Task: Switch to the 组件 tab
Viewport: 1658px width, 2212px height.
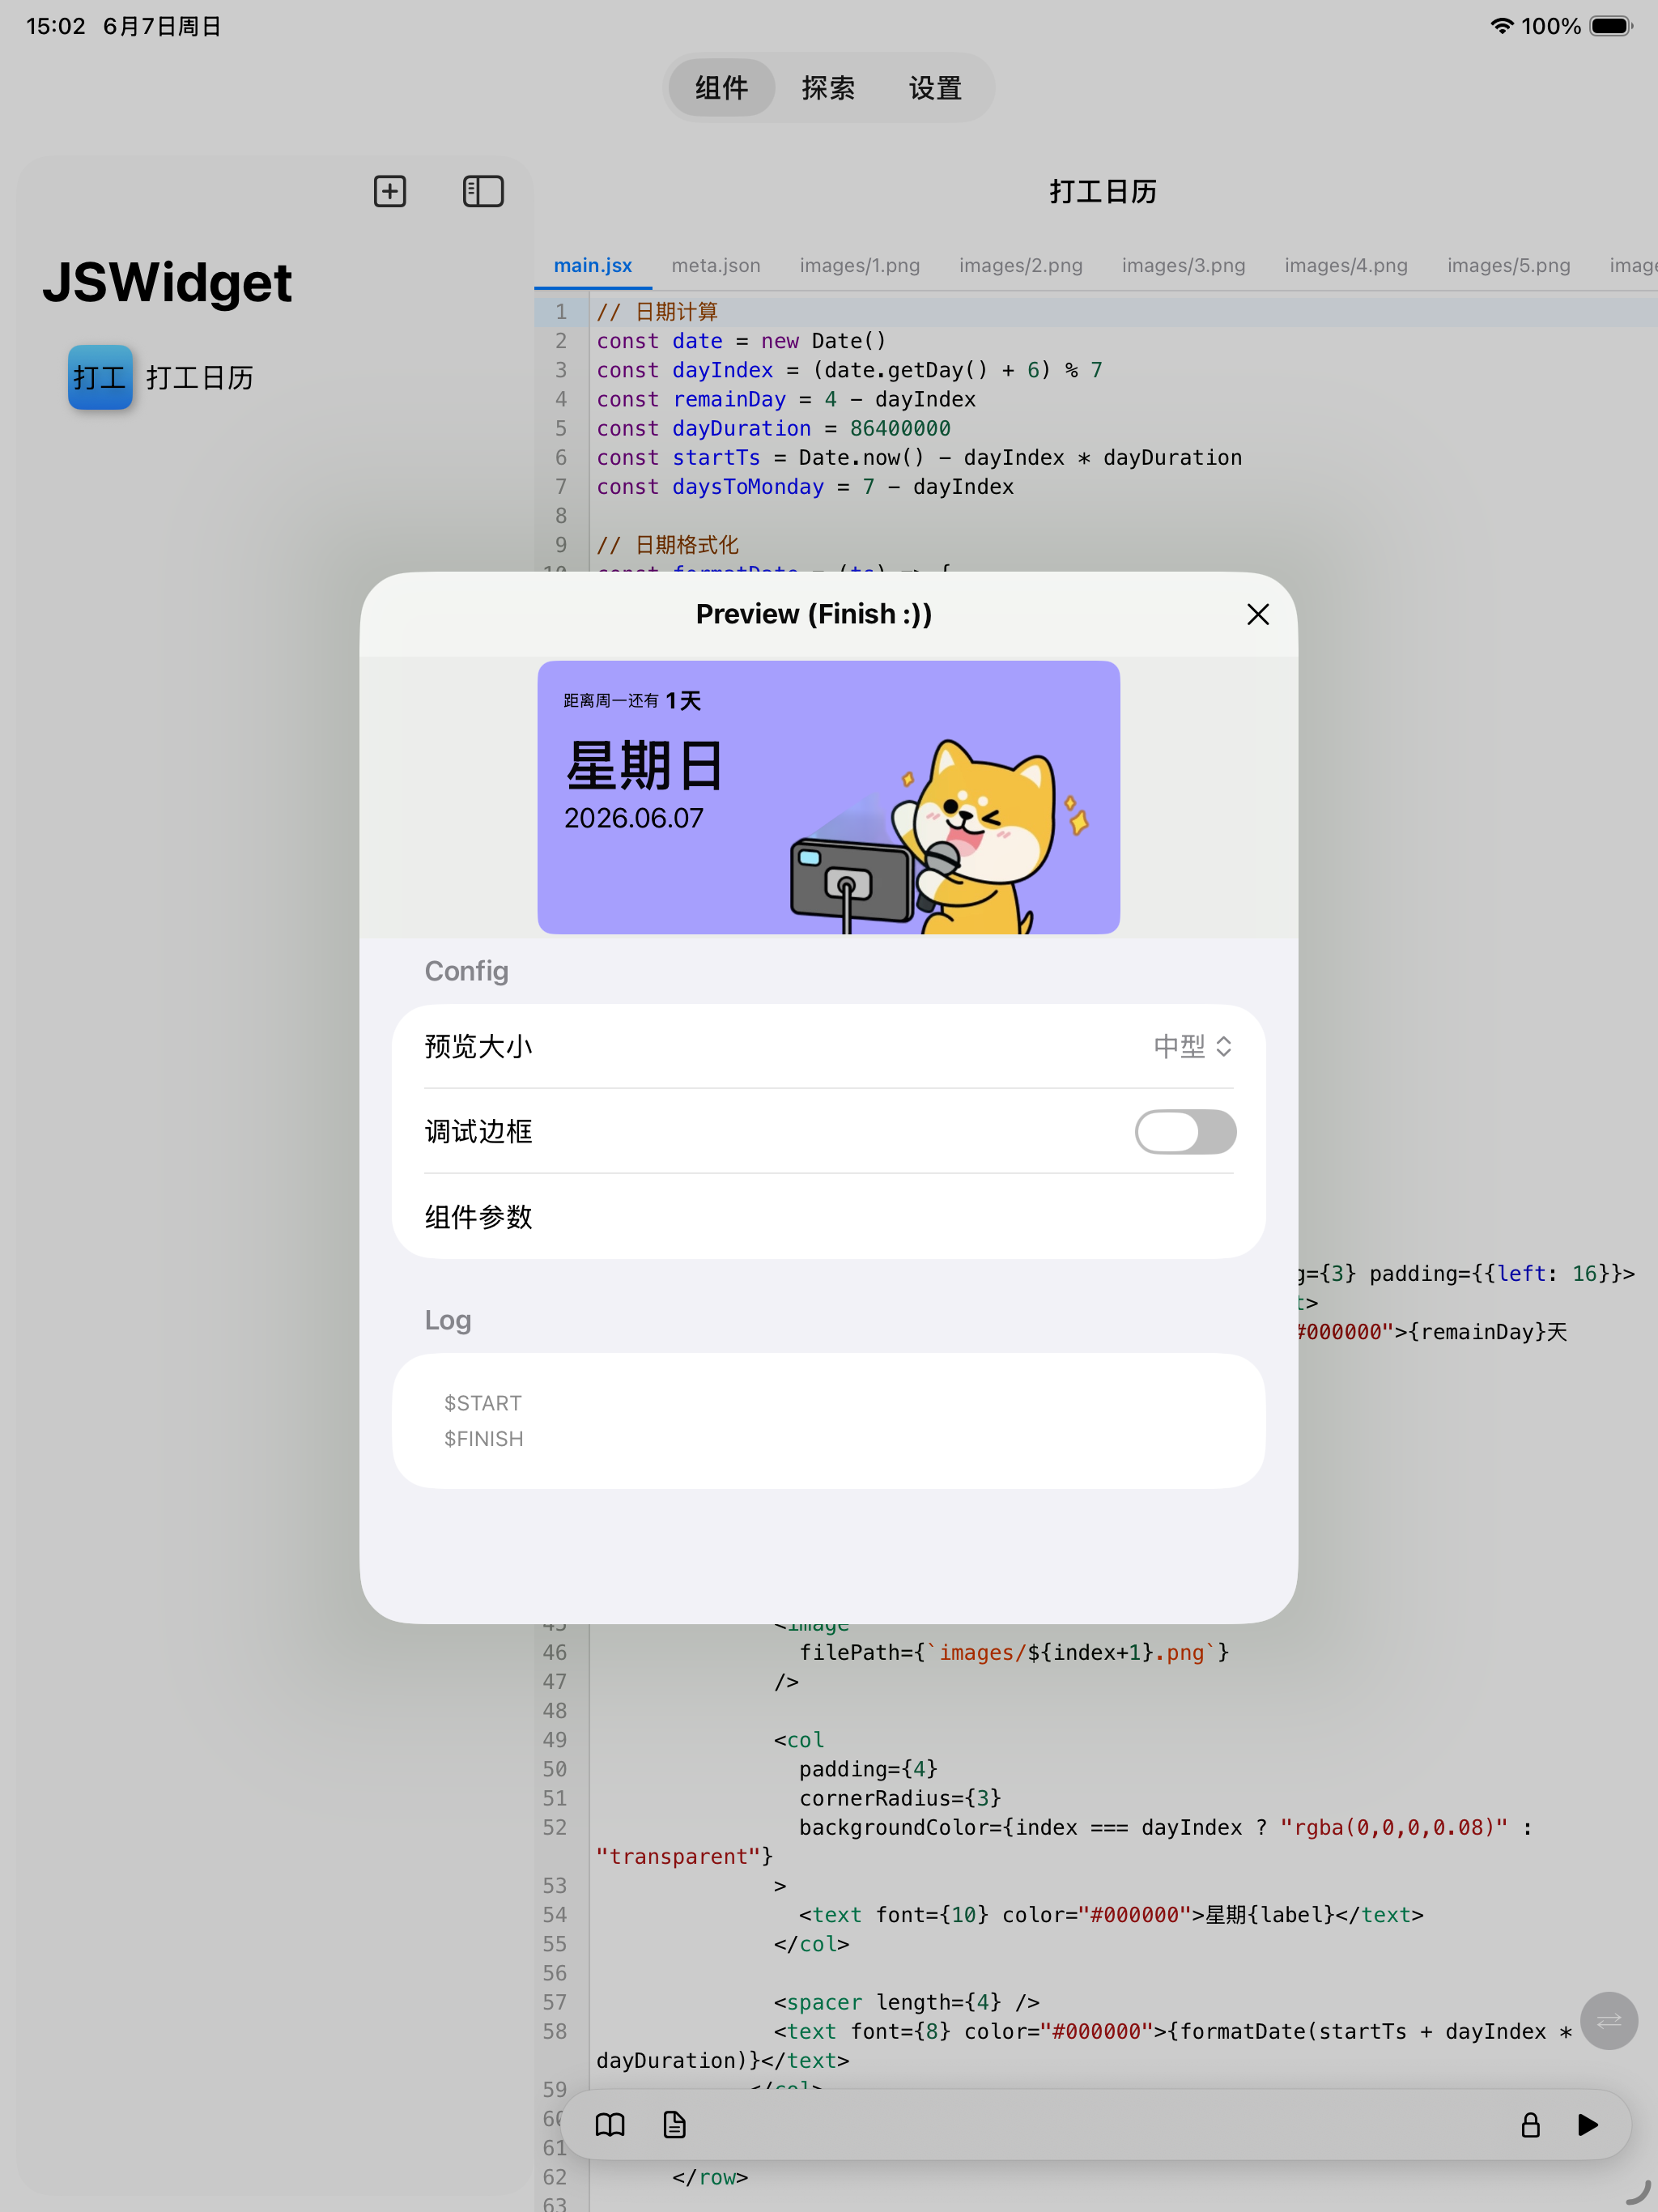Action: 722,88
